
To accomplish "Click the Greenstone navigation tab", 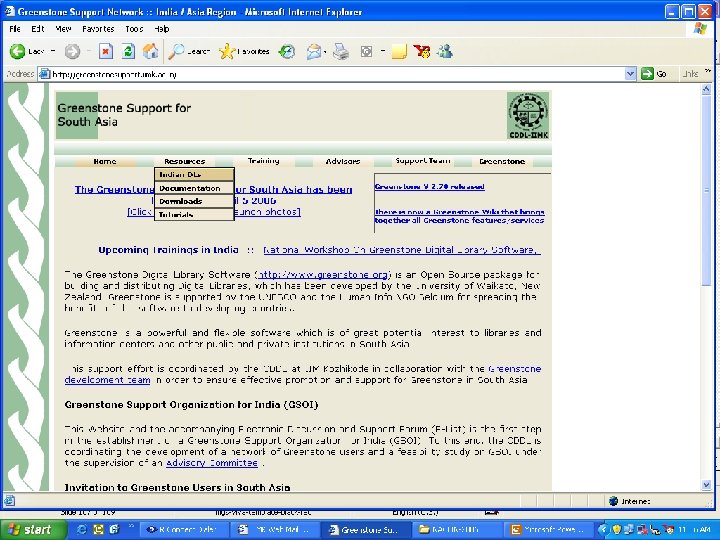I will click(502, 161).
